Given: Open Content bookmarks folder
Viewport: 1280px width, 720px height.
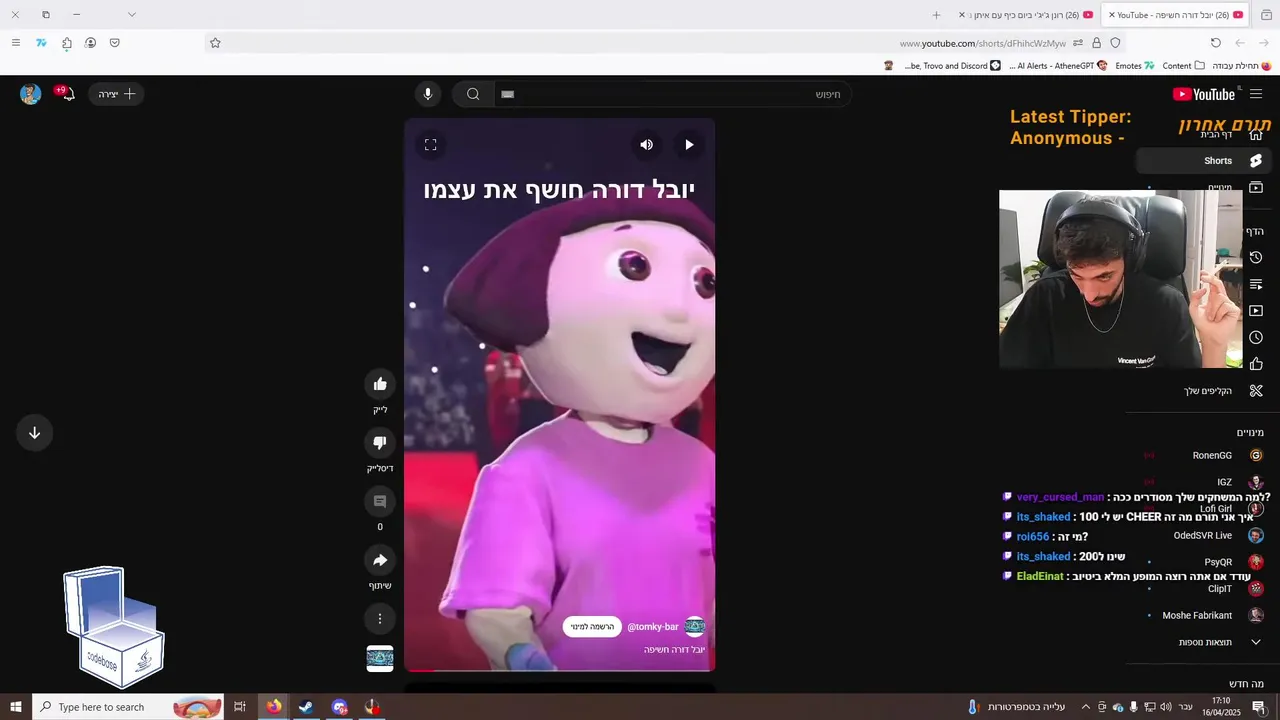Looking at the screenshot, I should 1184,66.
